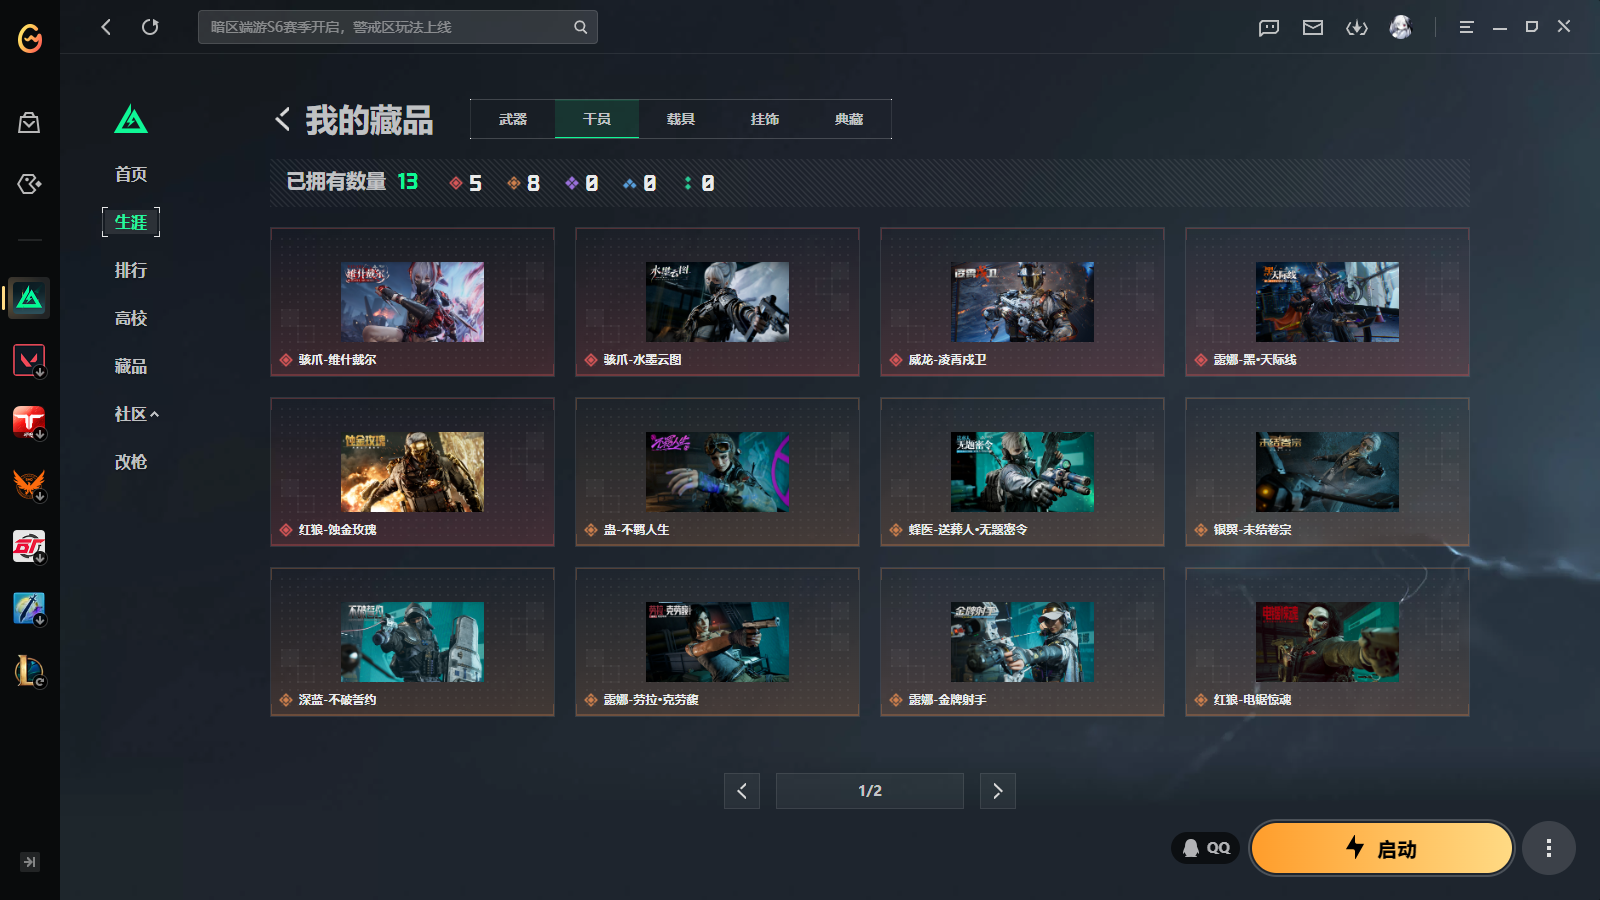Select the red T game icon in sidebar
Image resolution: width=1600 pixels, height=900 pixels.
(29, 422)
